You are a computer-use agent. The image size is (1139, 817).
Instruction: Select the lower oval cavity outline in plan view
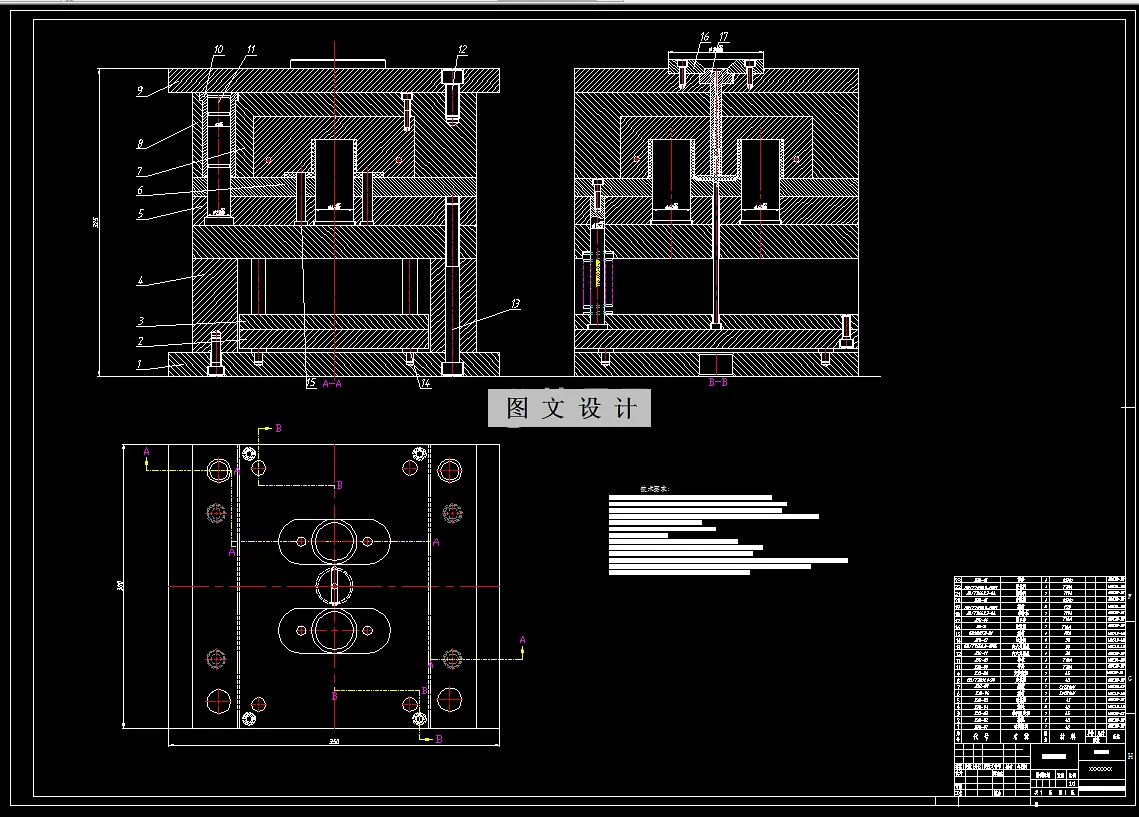point(334,631)
